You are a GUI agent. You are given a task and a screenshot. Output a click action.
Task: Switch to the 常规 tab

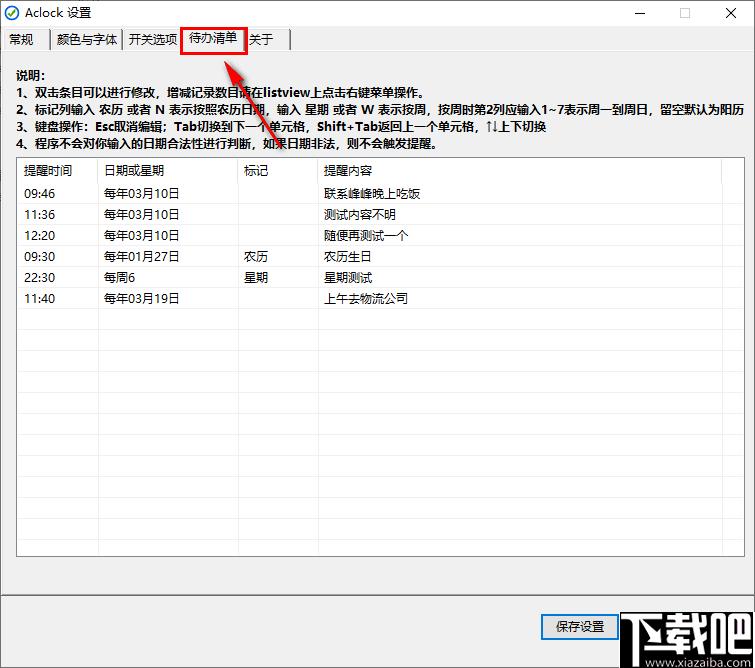tap(21, 39)
